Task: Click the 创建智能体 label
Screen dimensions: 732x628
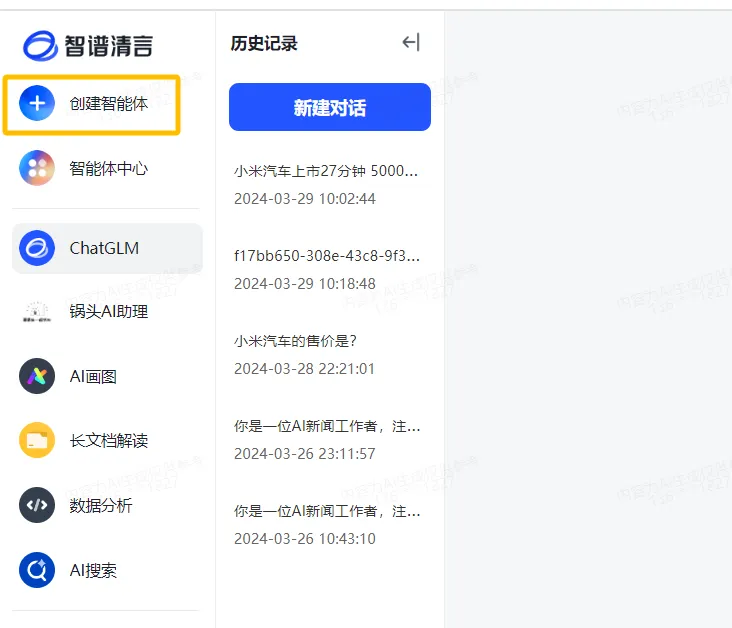Action: 109,103
